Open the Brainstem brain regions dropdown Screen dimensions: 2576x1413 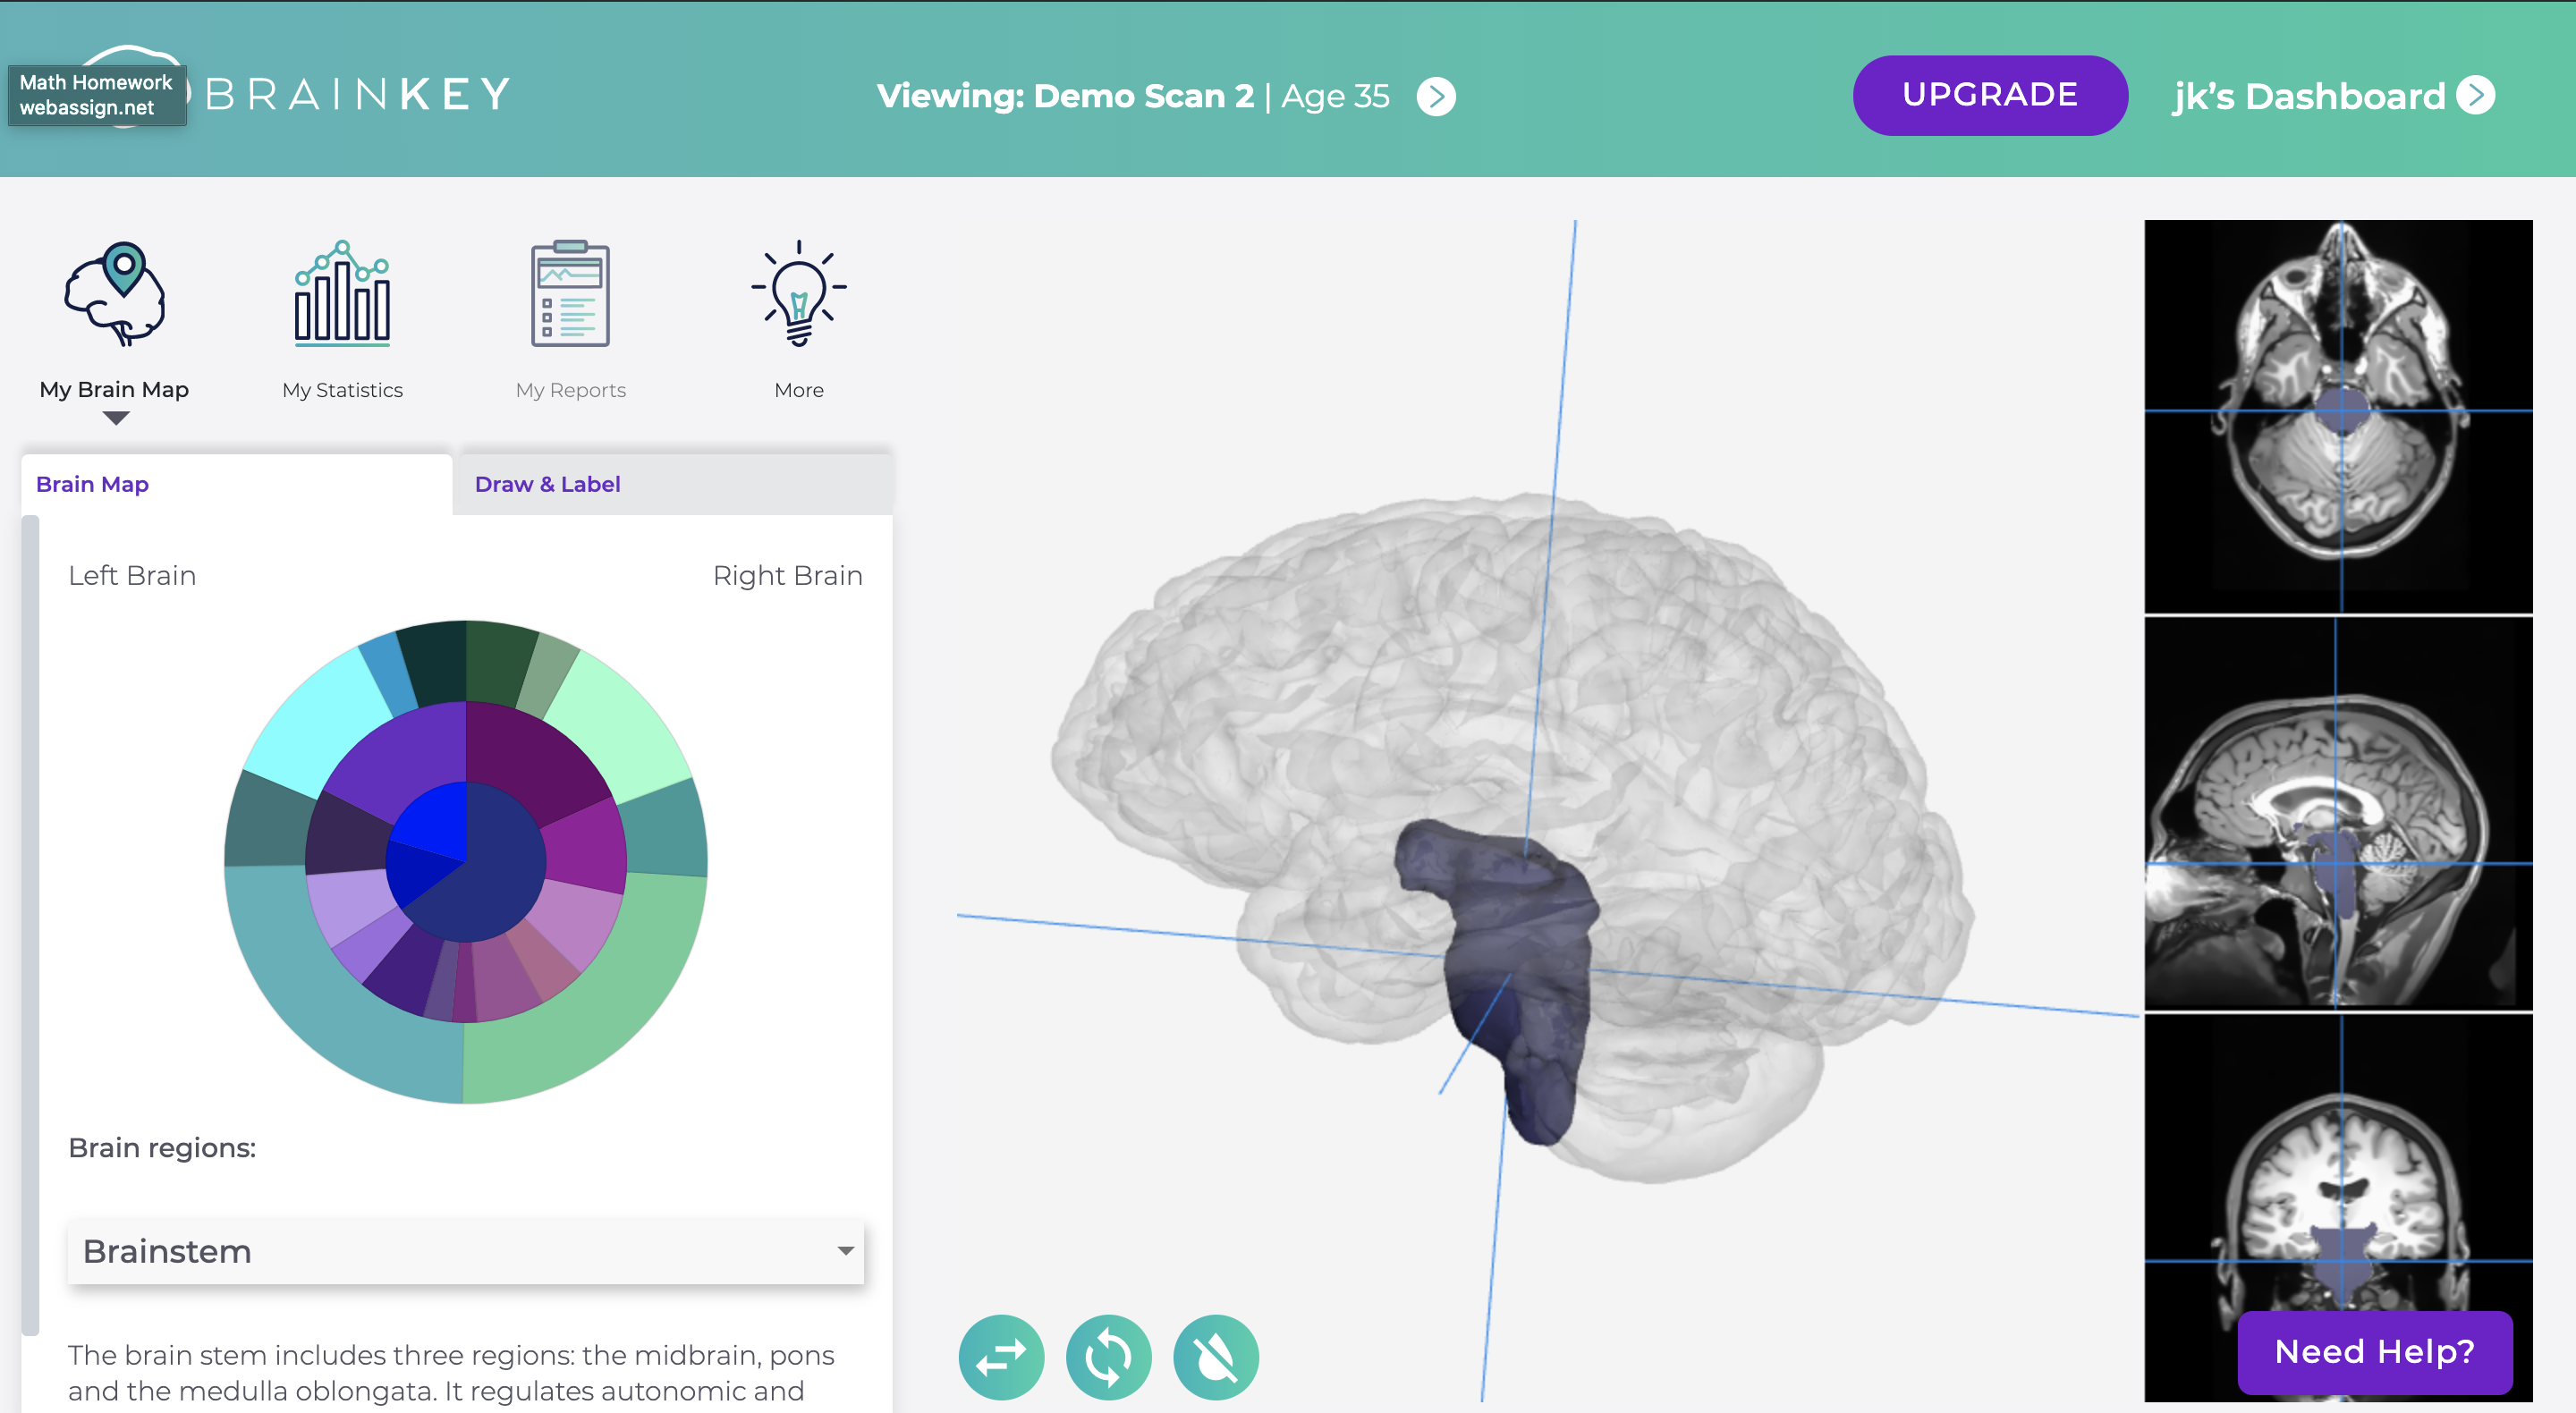[466, 1251]
